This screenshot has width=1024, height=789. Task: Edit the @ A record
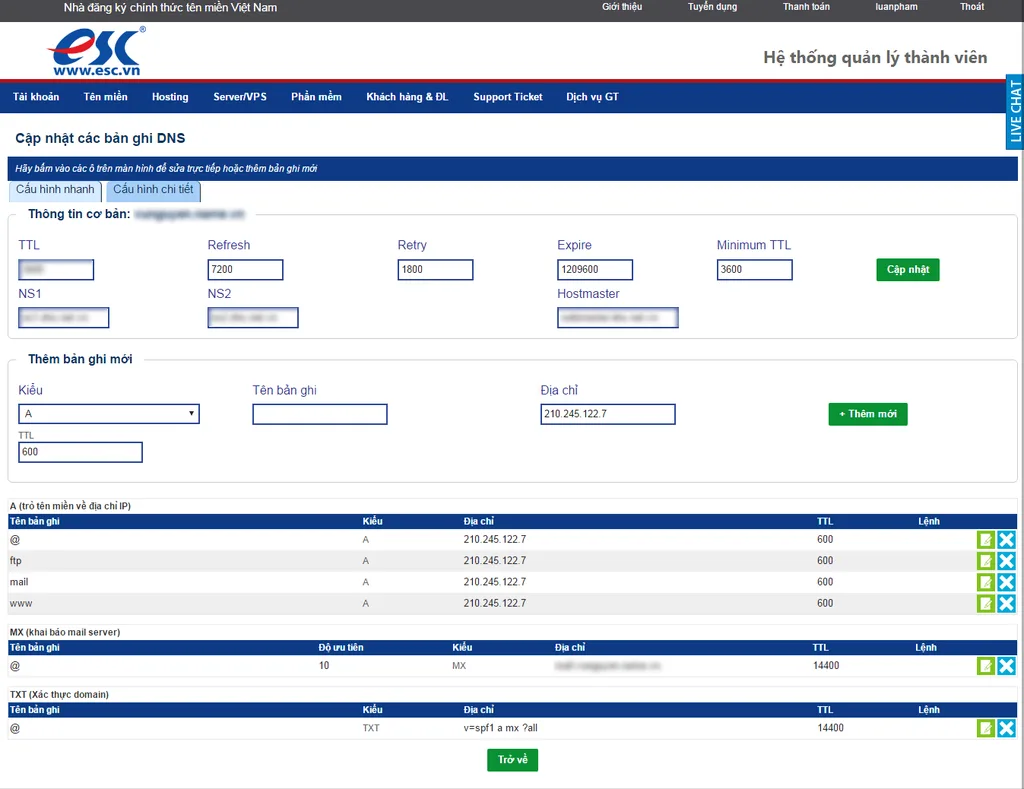(x=985, y=539)
